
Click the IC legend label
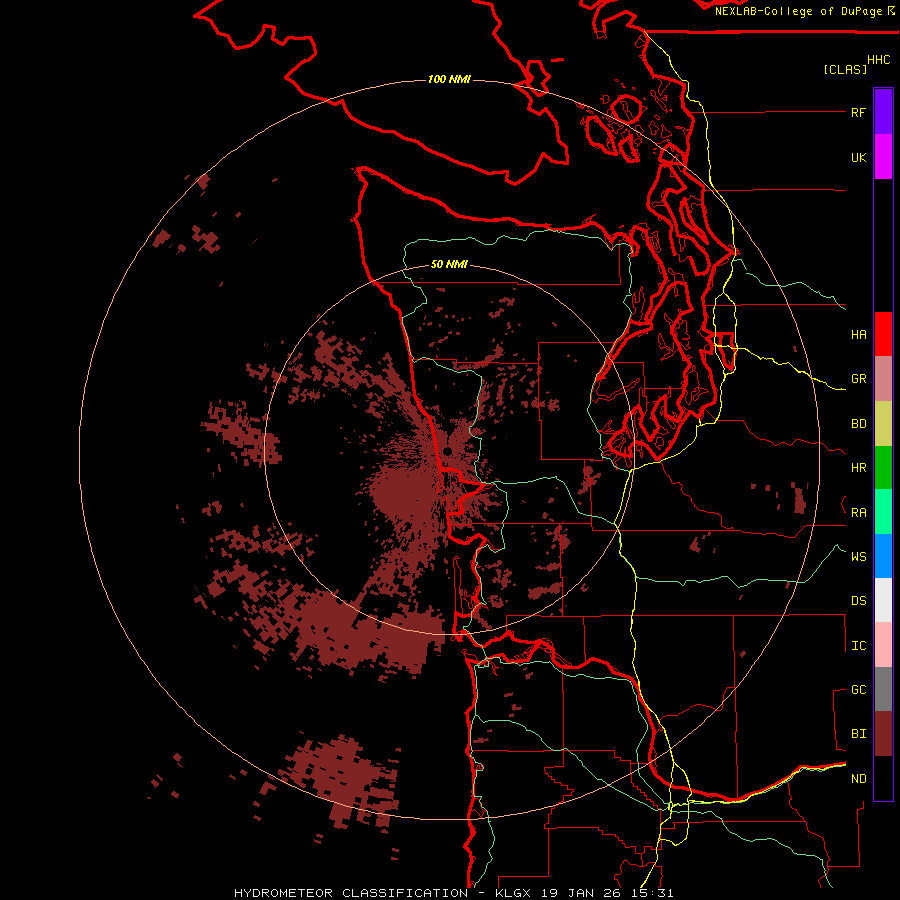(x=858, y=645)
